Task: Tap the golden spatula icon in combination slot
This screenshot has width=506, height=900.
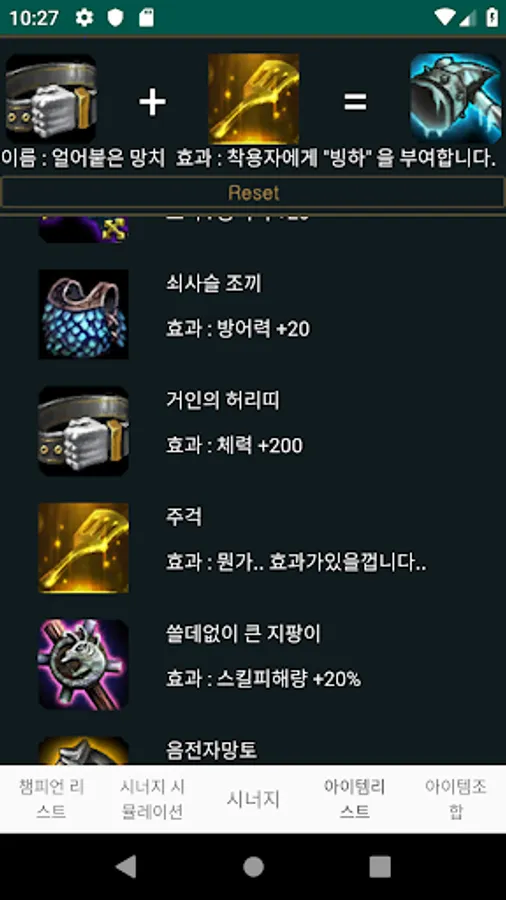Action: (x=253, y=99)
